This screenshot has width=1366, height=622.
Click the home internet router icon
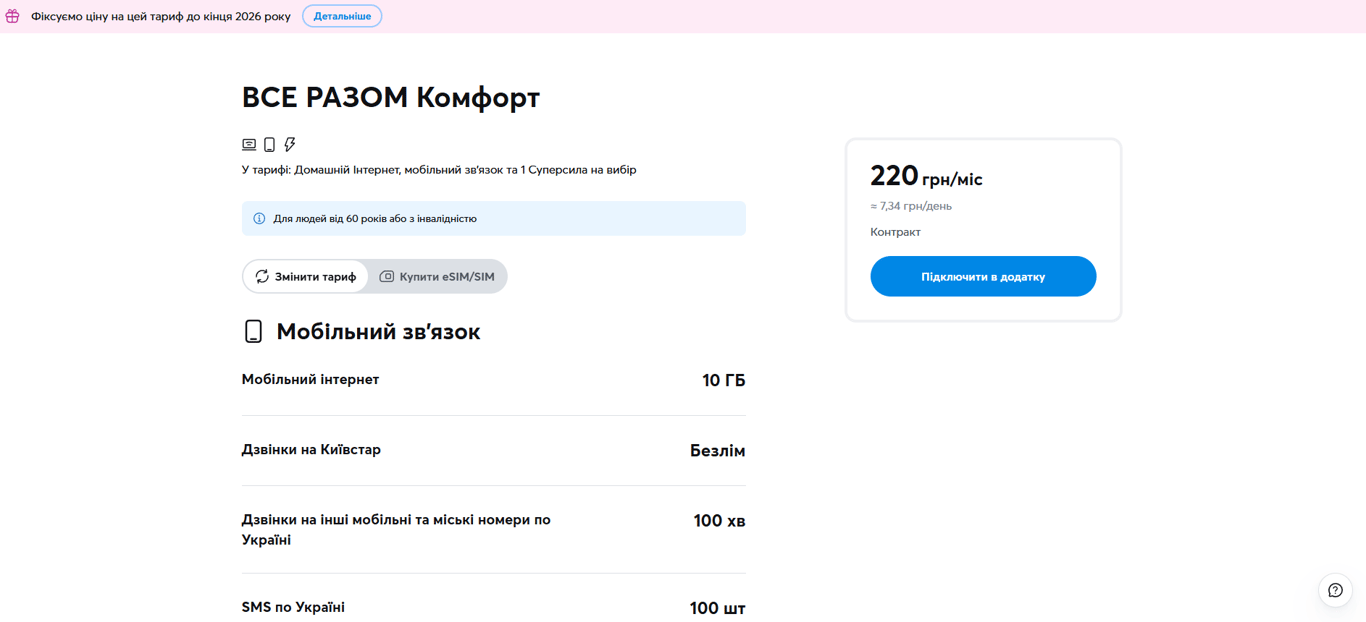[249, 145]
